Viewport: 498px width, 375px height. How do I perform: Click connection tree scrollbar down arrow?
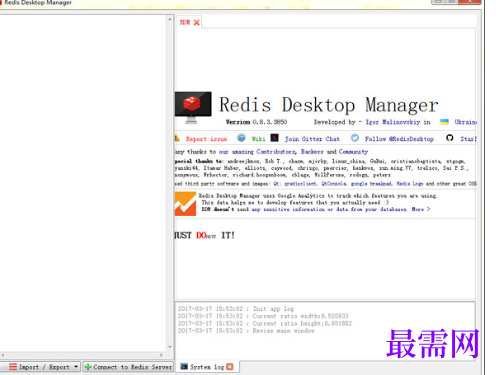[x=170, y=347]
